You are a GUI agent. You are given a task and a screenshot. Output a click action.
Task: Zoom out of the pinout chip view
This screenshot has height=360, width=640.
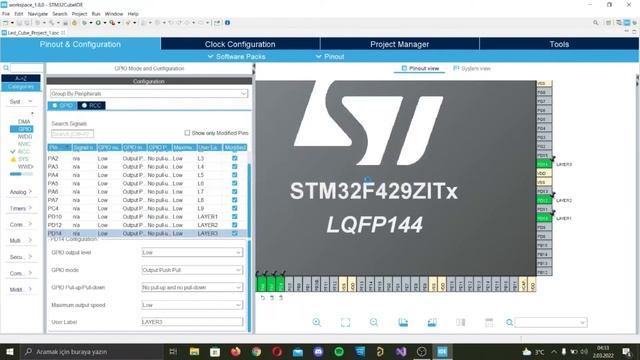coord(373,322)
